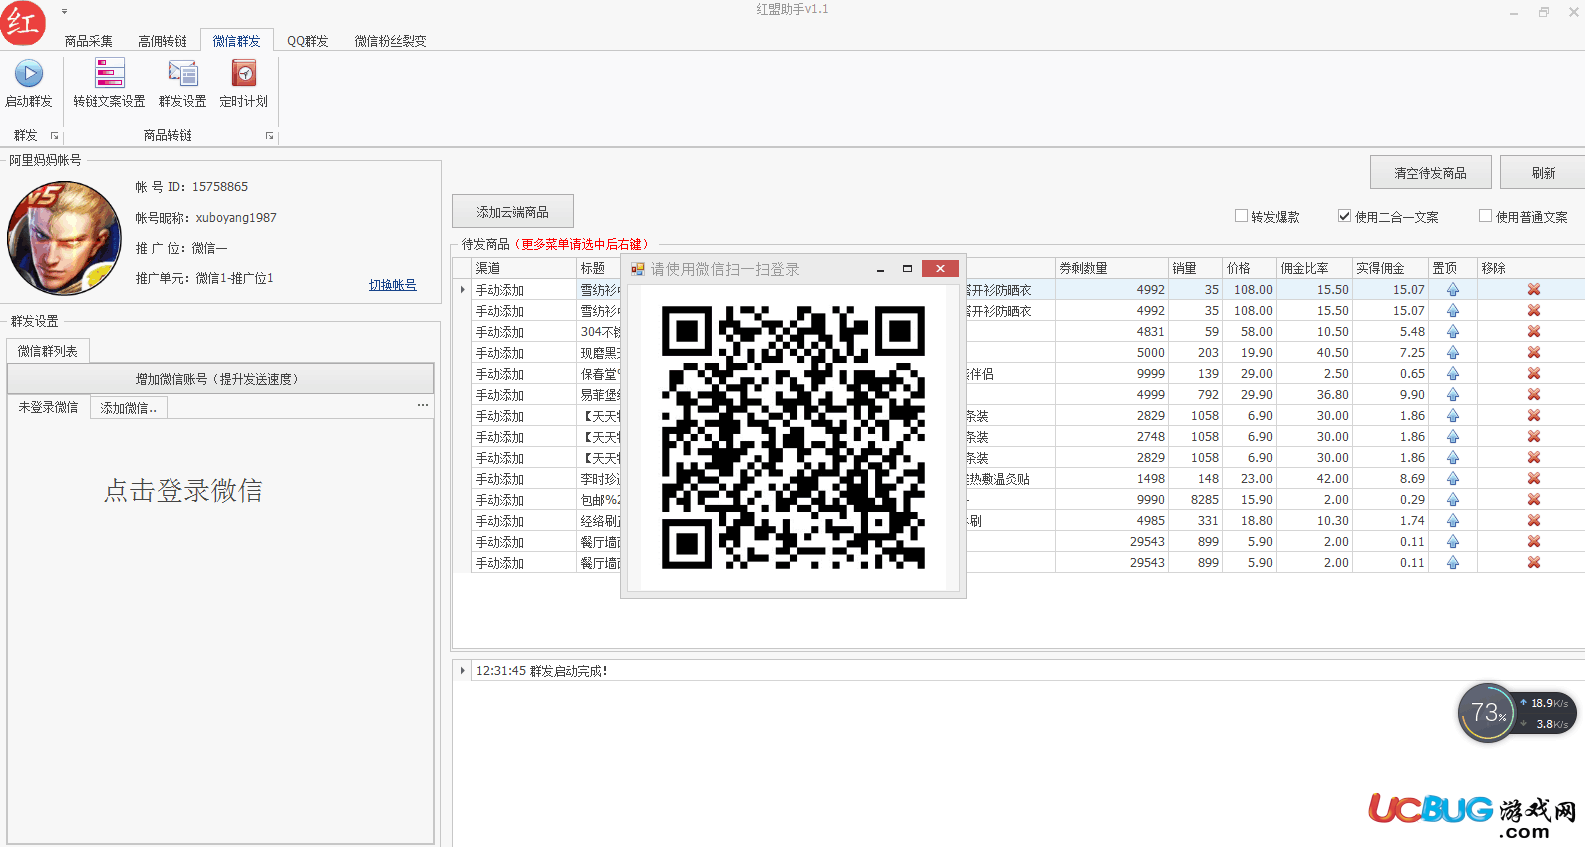This screenshot has width=1585, height=847.
Task: Open the QQ群发 ribbon tab
Action: click(x=308, y=41)
